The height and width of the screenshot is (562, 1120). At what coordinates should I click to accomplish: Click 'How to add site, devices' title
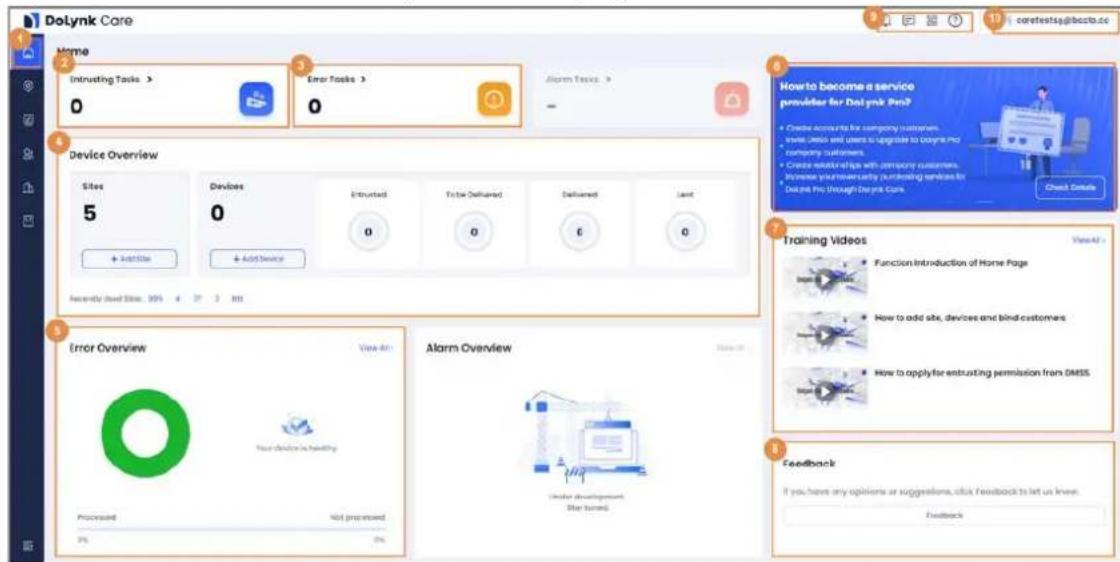(x=970, y=317)
